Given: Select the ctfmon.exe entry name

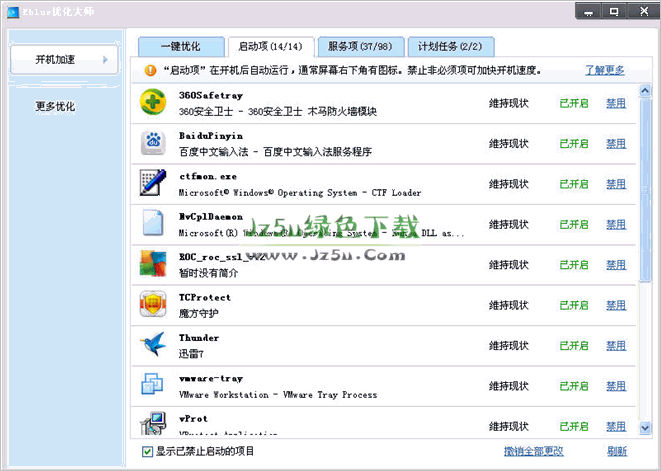Looking at the screenshot, I should point(208,177).
